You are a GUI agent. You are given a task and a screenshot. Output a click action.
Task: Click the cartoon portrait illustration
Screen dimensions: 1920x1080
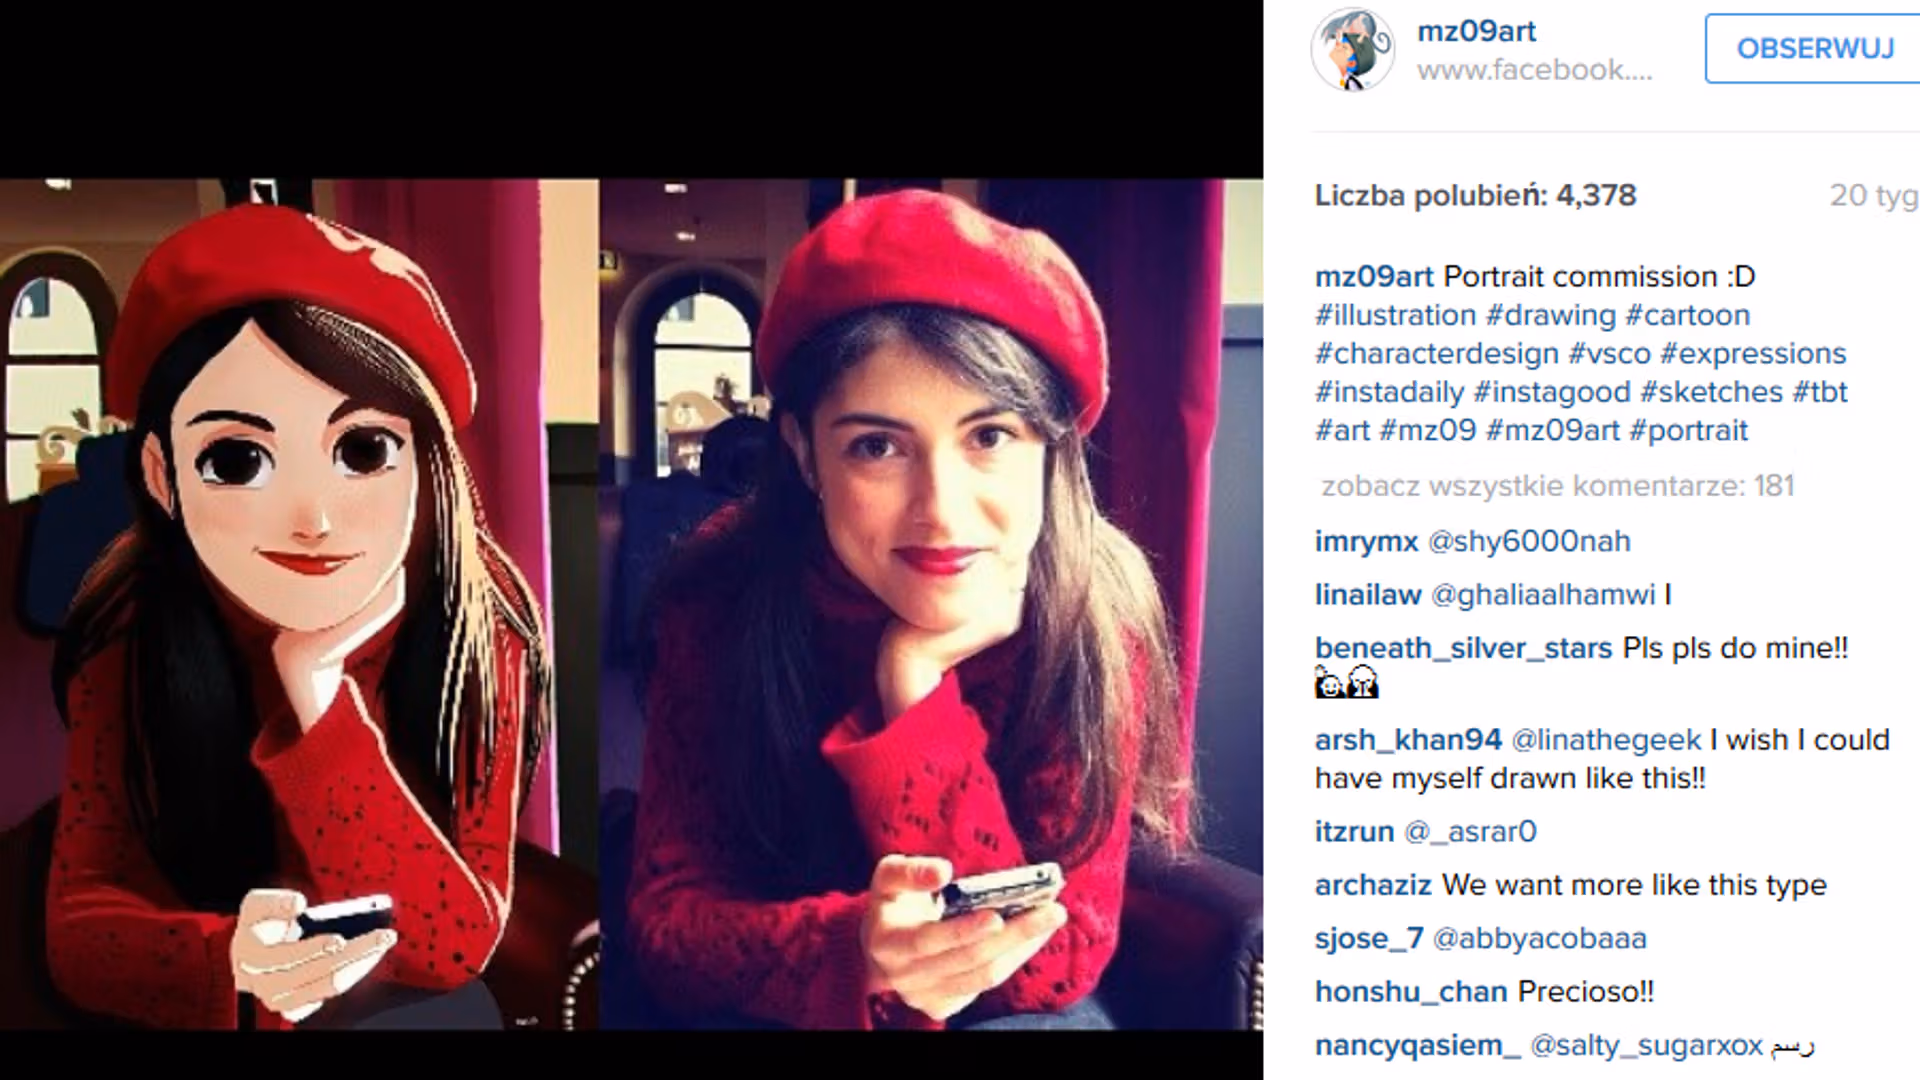point(299,604)
